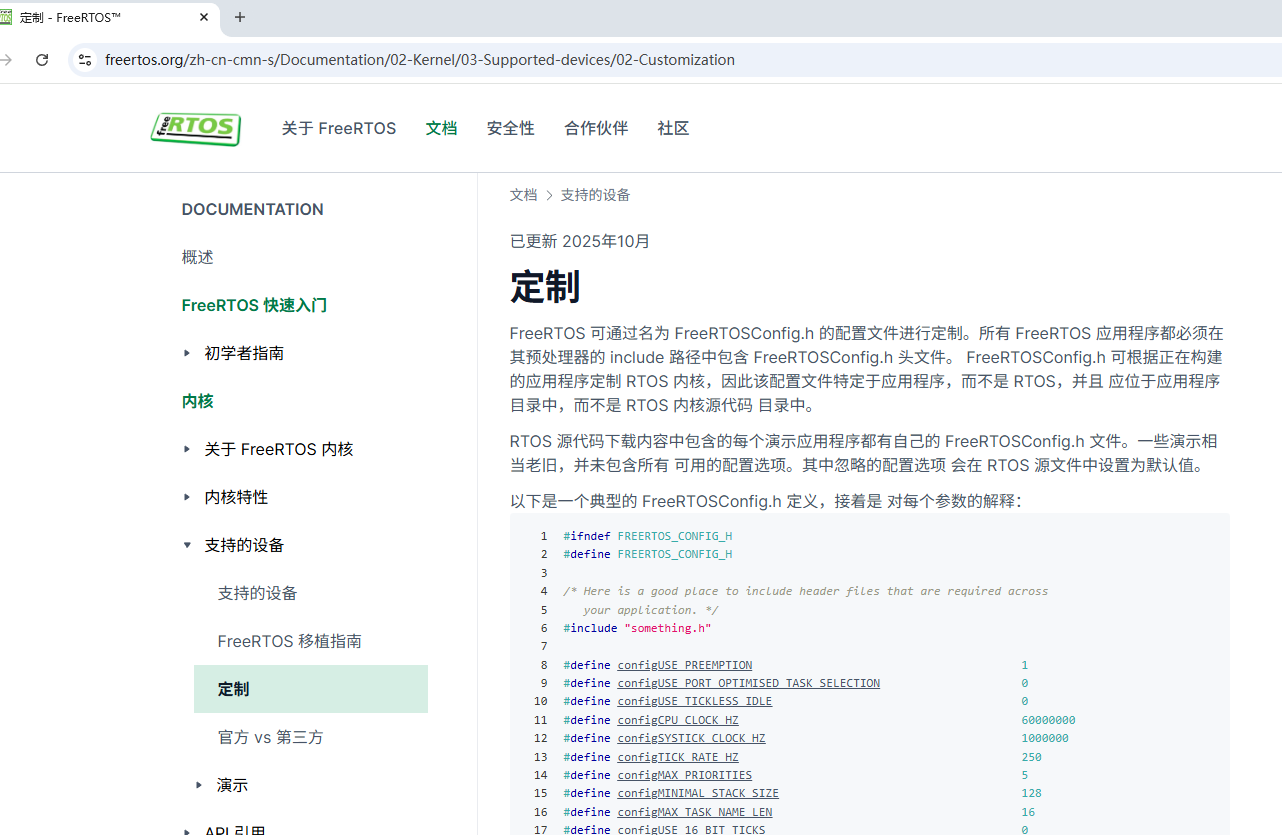Image resolution: width=1282 pixels, height=835 pixels.
Task: Expand the 演示 arrow
Action: click(200, 785)
